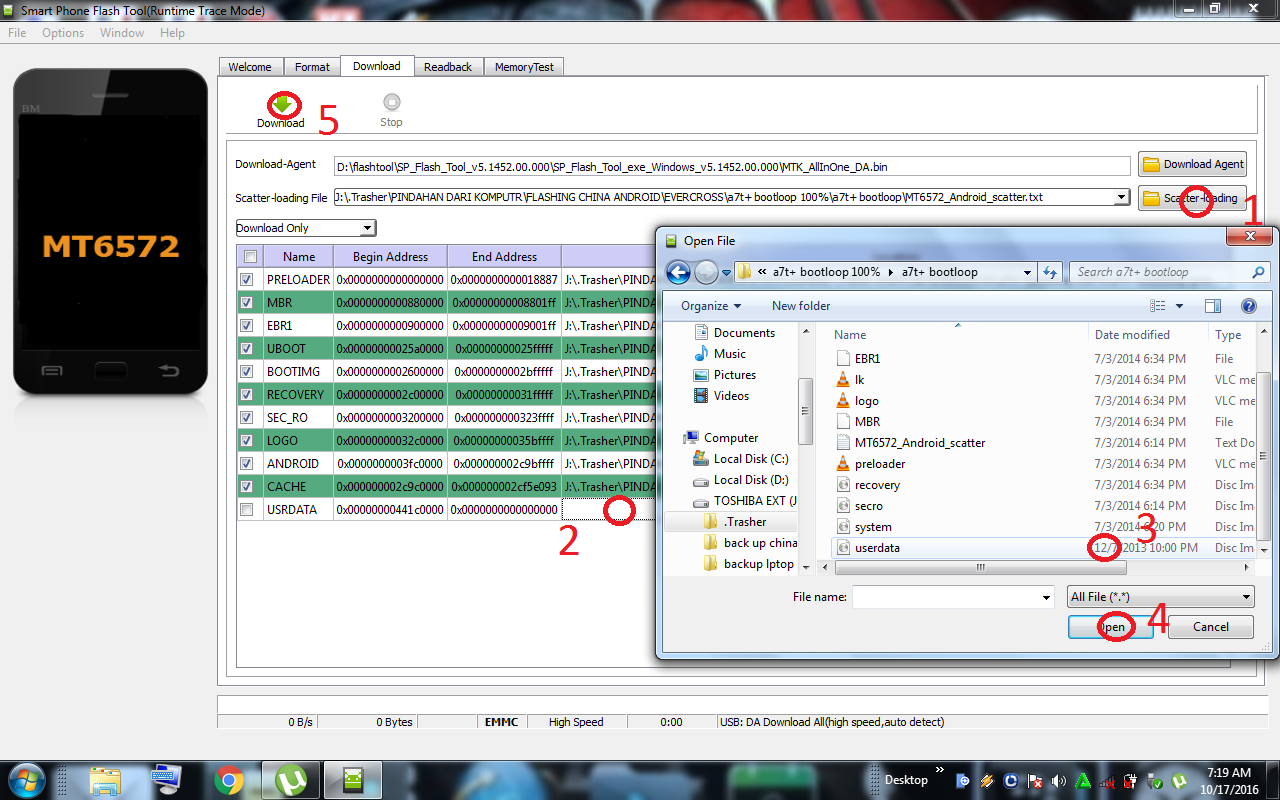Viewport: 1280px width, 800px height.
Task: Click the blue help question mark icon
Action: pyautogui.click(x=1248, y=306)
